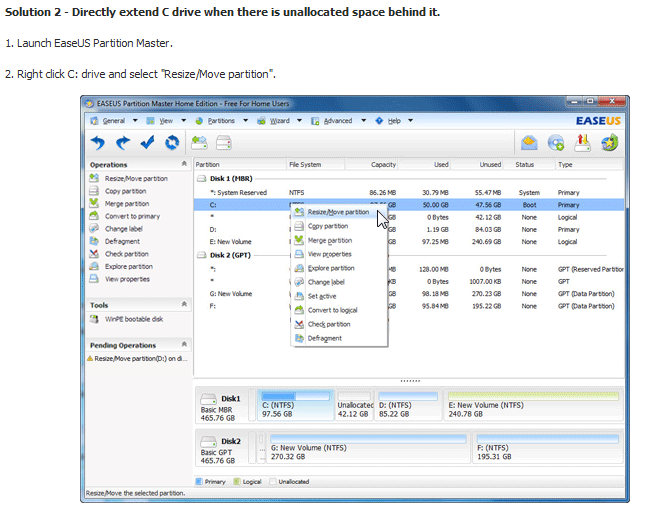Click the bootable CD icon in toolbar

coord(555,143)
